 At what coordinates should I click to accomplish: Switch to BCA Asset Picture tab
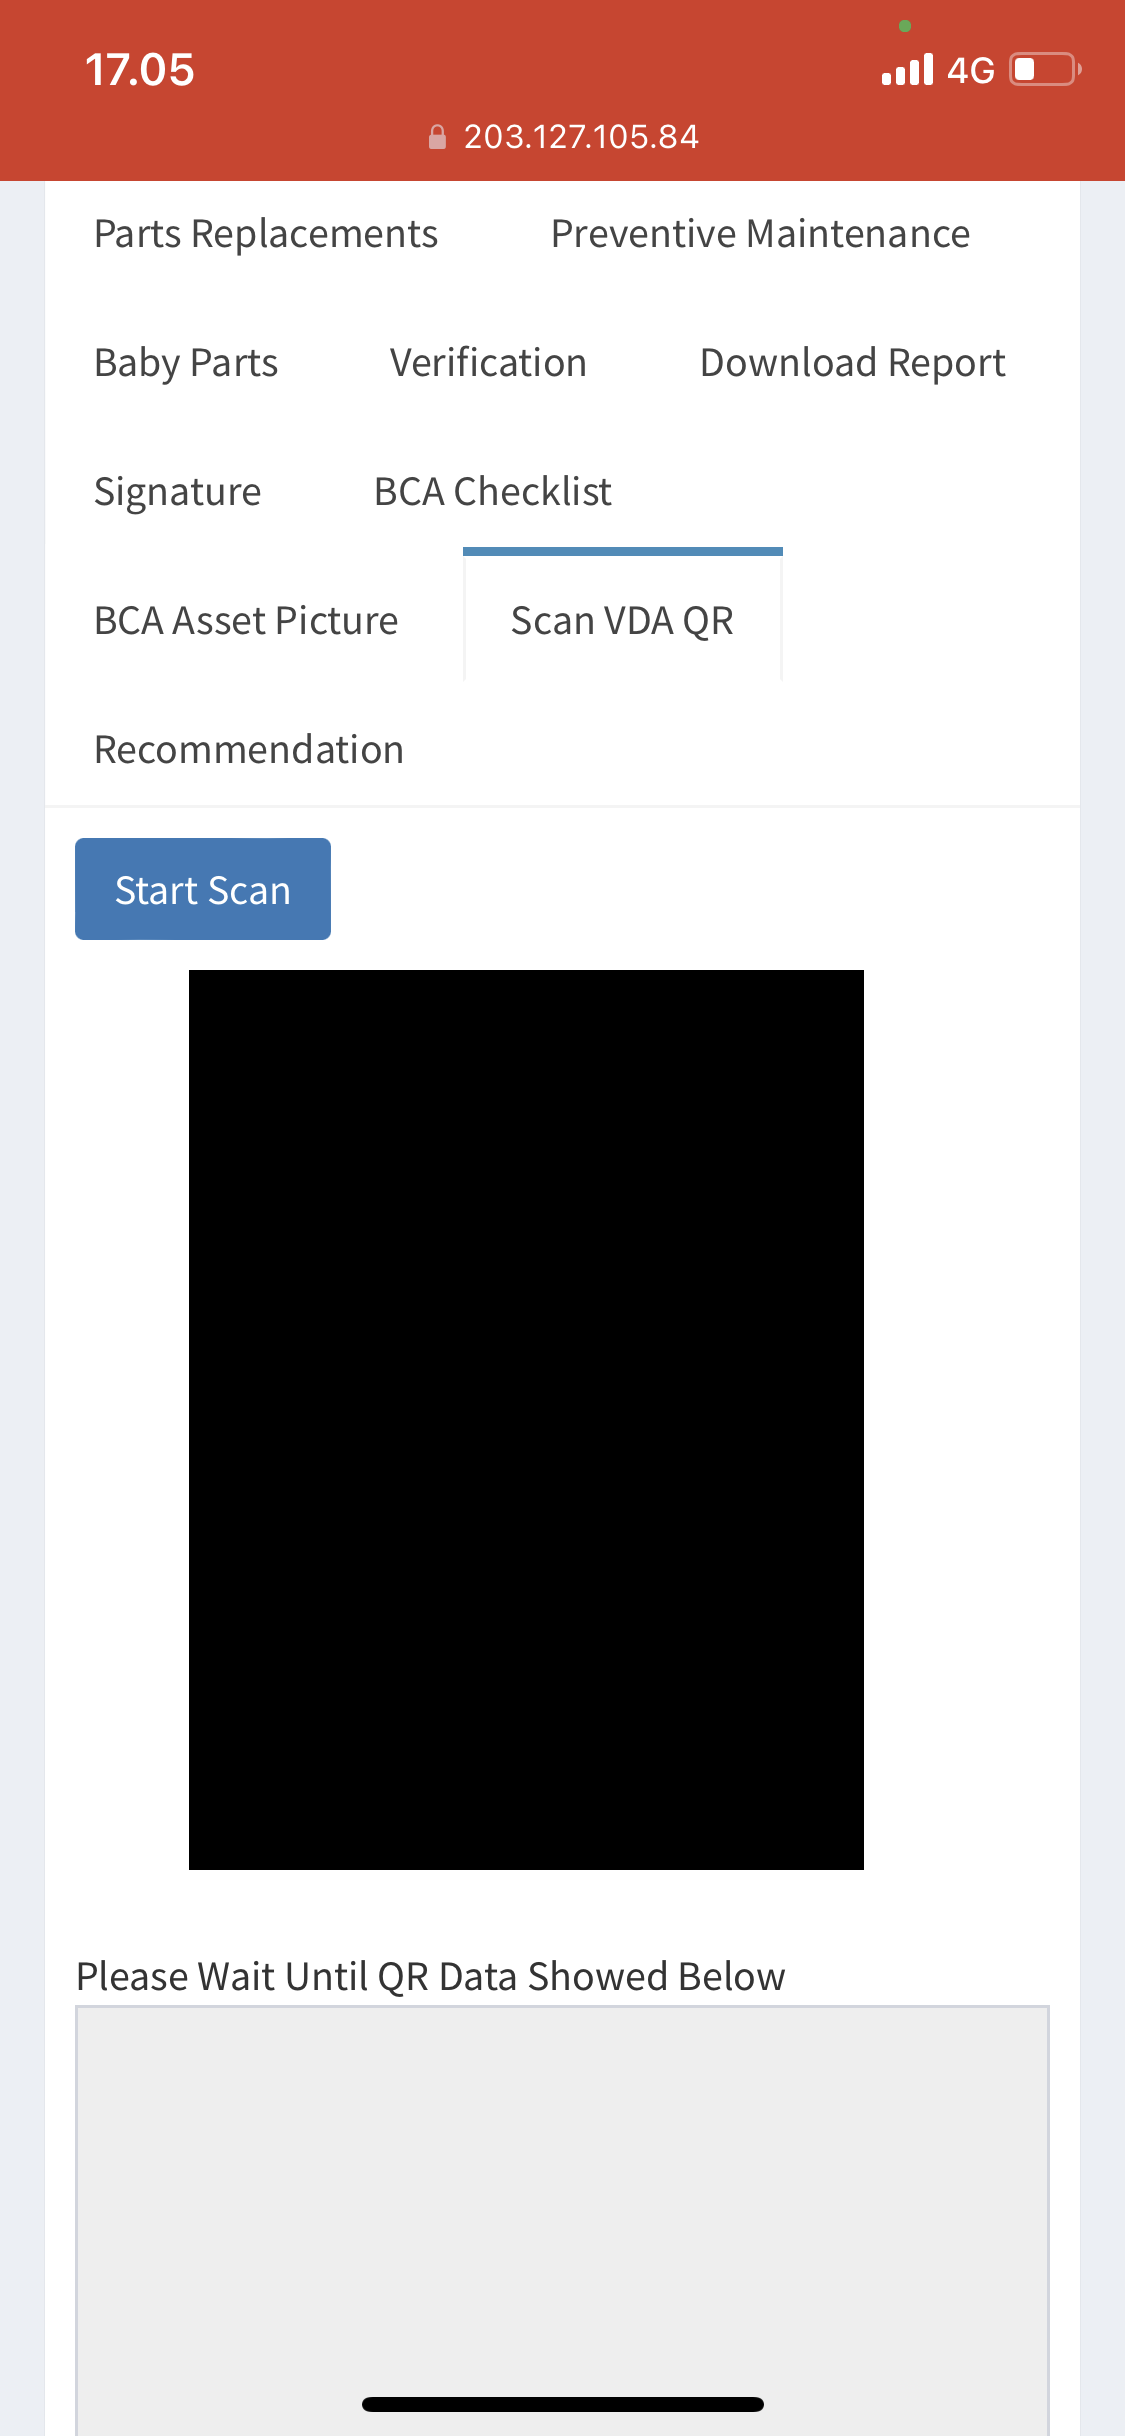(x=246, y=621)
